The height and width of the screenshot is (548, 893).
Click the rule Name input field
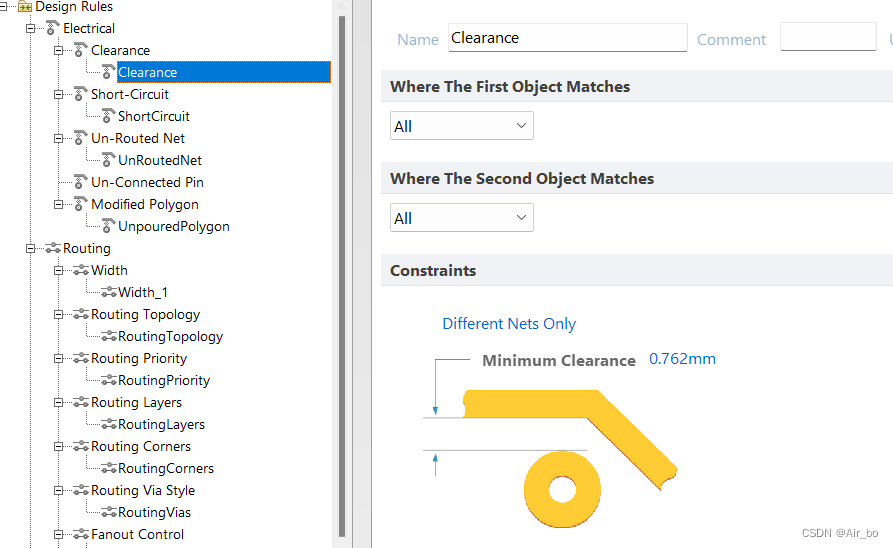click(x=567, y=38)
